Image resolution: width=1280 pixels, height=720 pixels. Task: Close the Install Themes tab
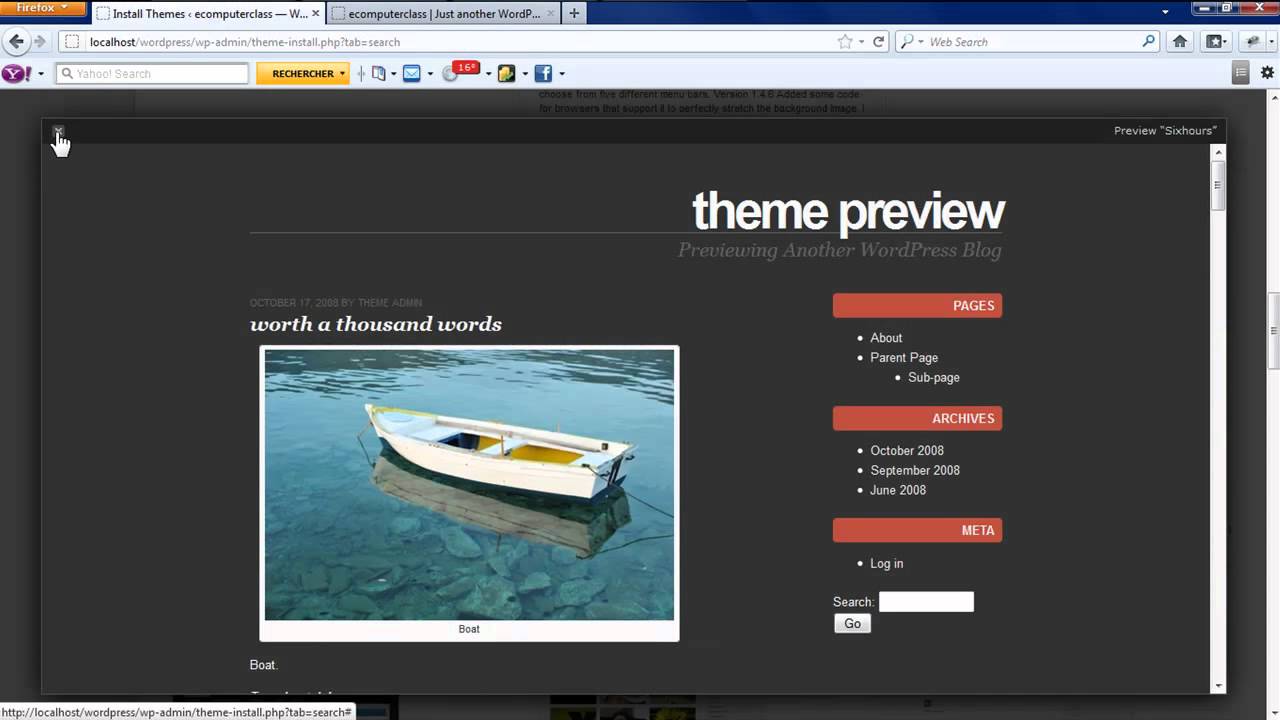[315, 14]
